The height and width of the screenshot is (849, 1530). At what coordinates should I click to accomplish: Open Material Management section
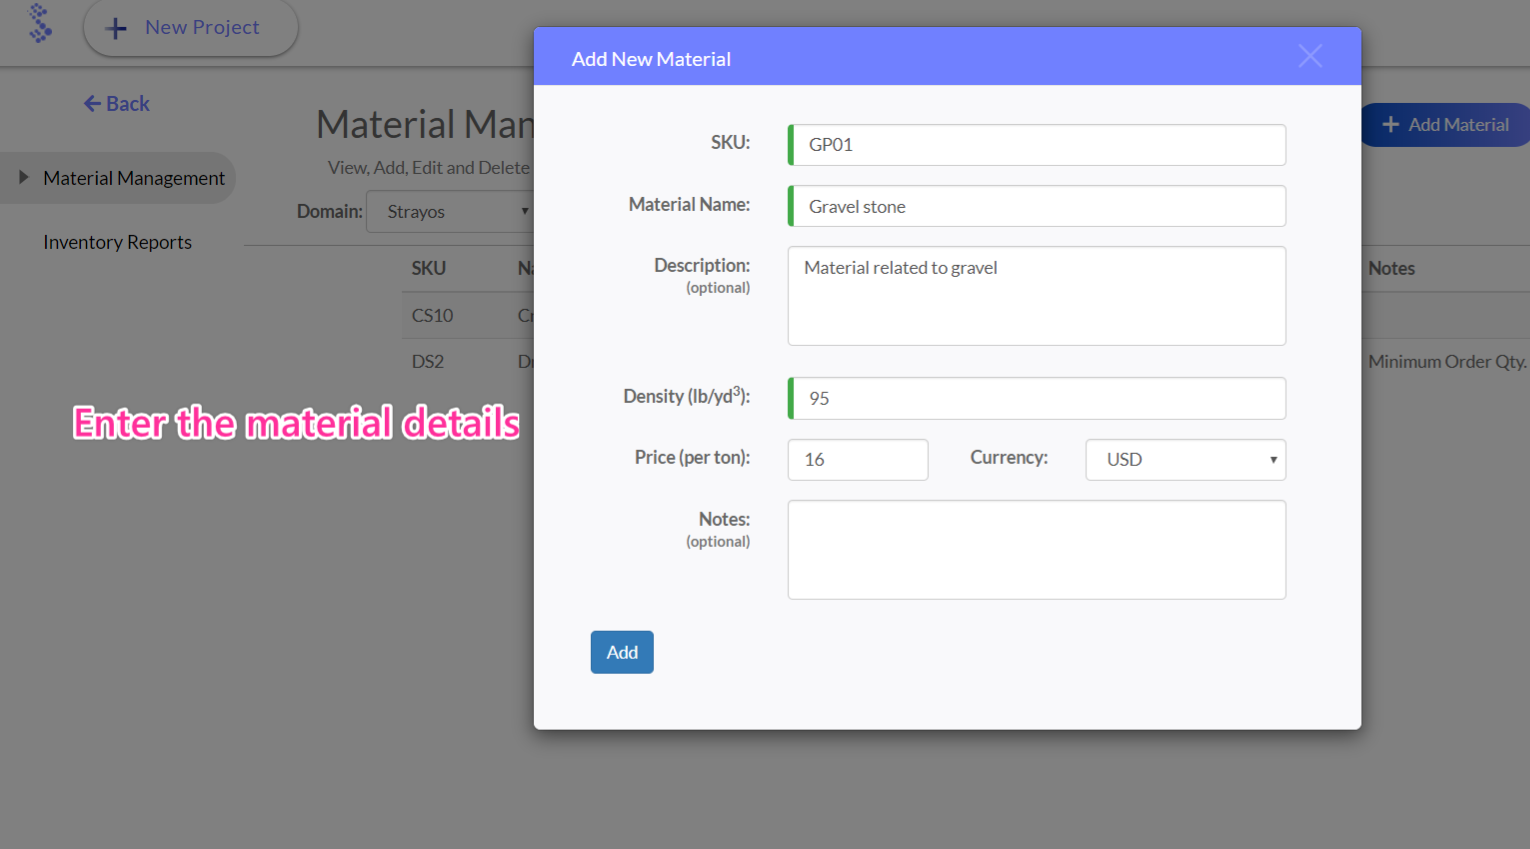pyautogui.click(x=134, y=178)
